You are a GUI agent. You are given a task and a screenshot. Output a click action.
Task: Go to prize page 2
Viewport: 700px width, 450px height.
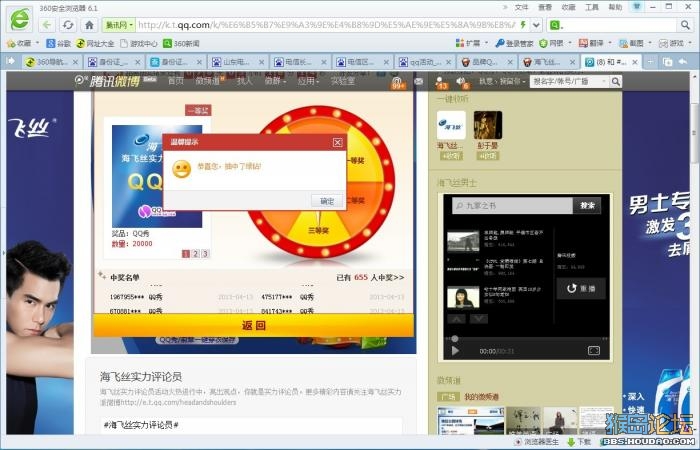(196, 254)
